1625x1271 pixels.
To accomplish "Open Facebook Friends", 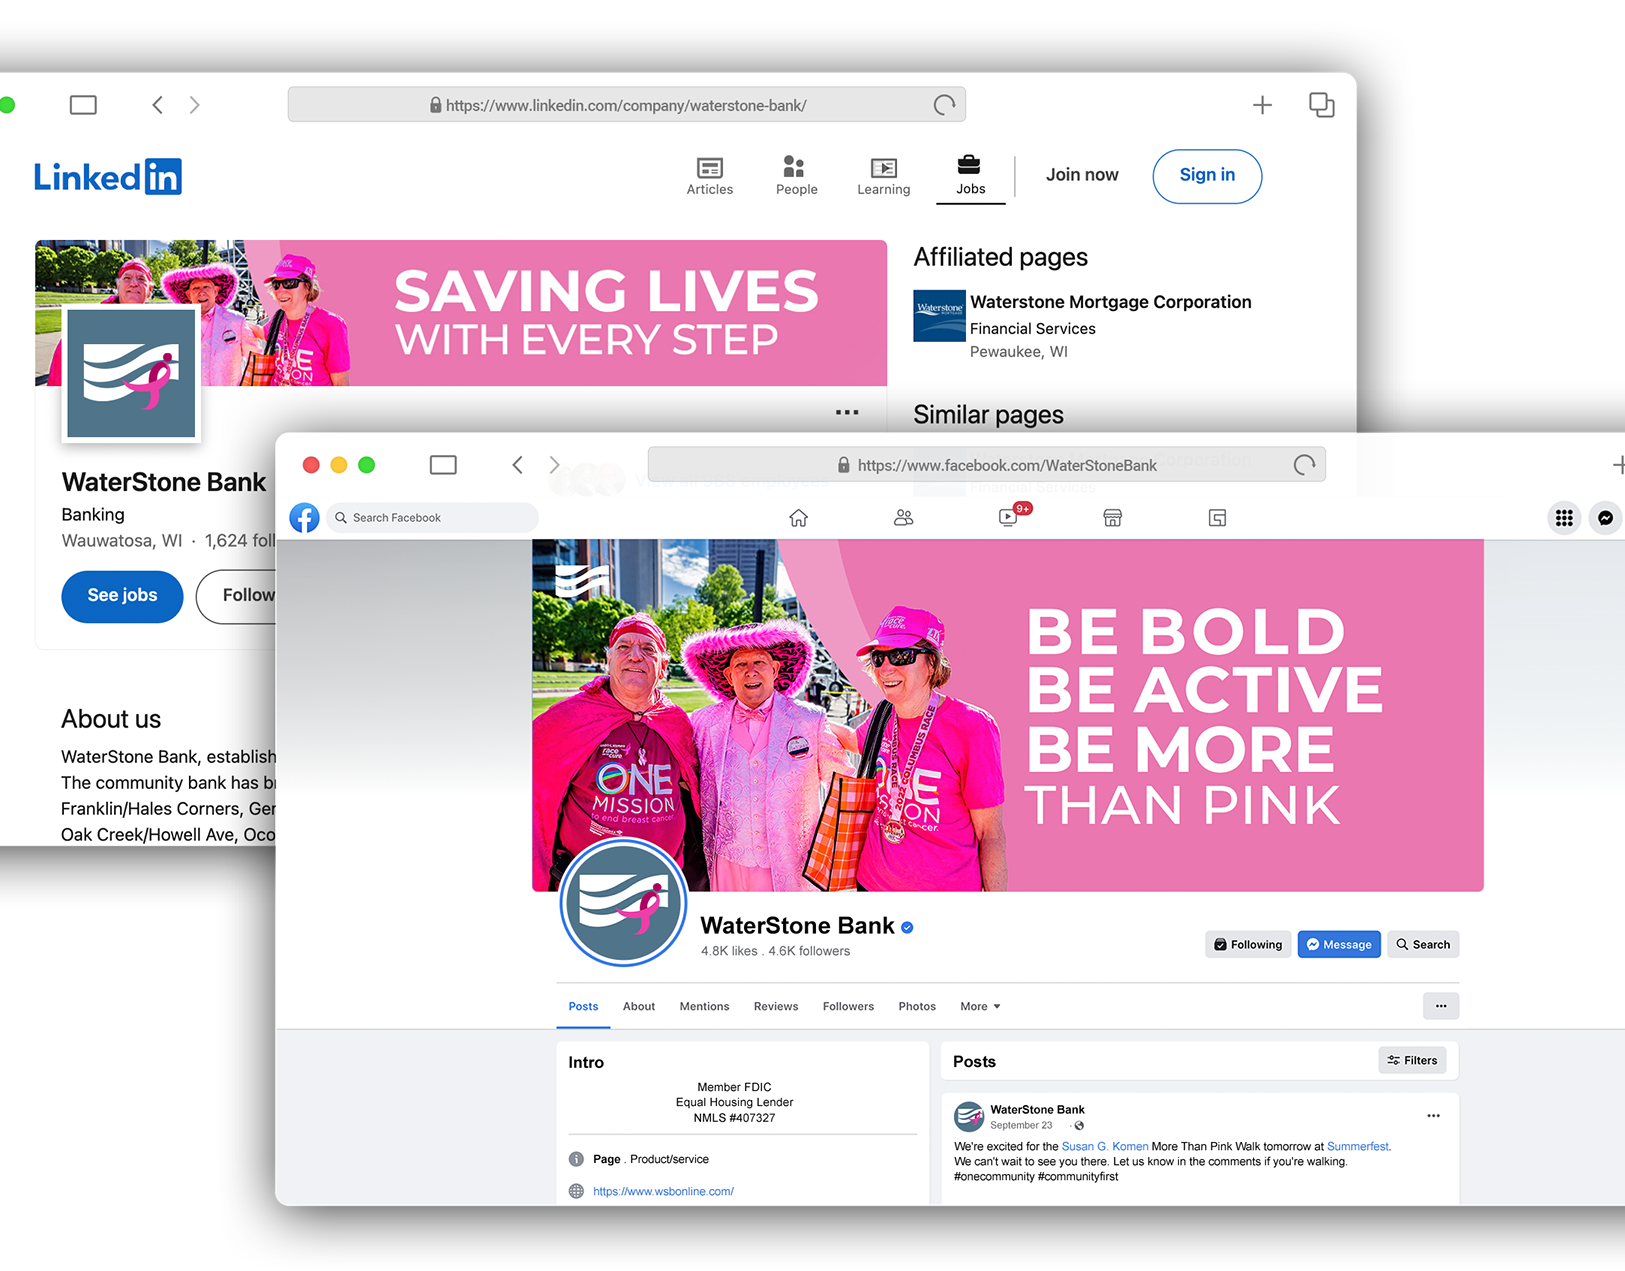I will [903, 518].
